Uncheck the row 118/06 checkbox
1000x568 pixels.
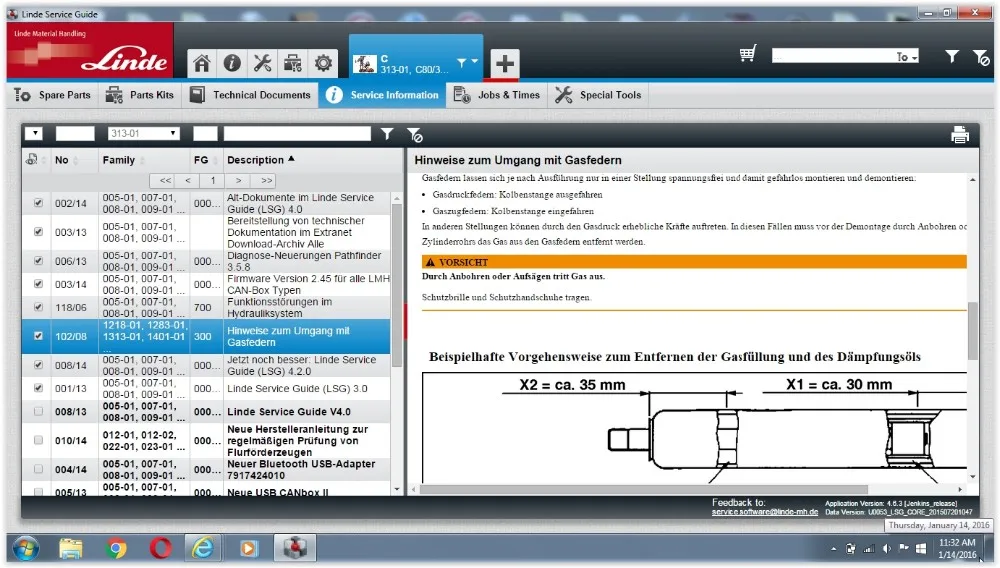38,307
